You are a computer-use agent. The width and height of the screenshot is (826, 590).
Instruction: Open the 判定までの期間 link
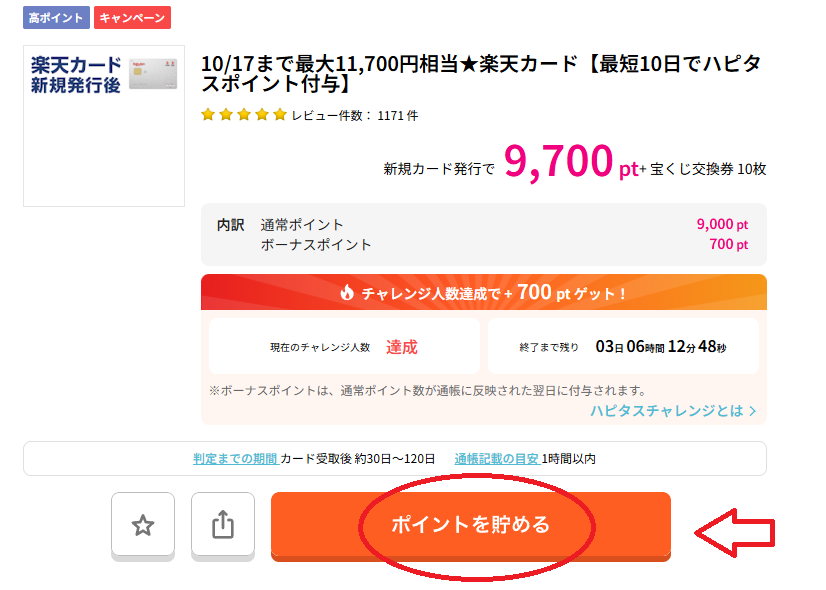tap(235, 459)
